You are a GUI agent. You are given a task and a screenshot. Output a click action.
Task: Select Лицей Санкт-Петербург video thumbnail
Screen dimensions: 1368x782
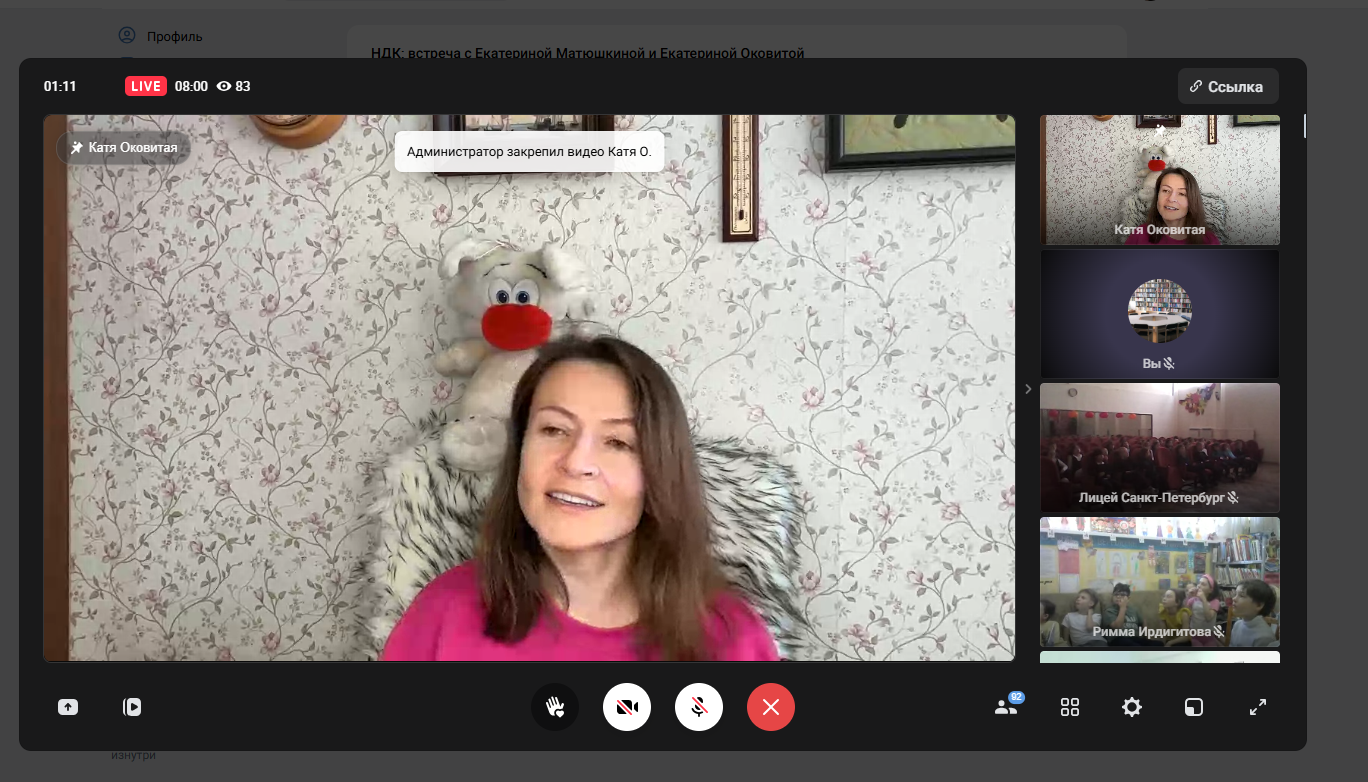point(1160,447)
